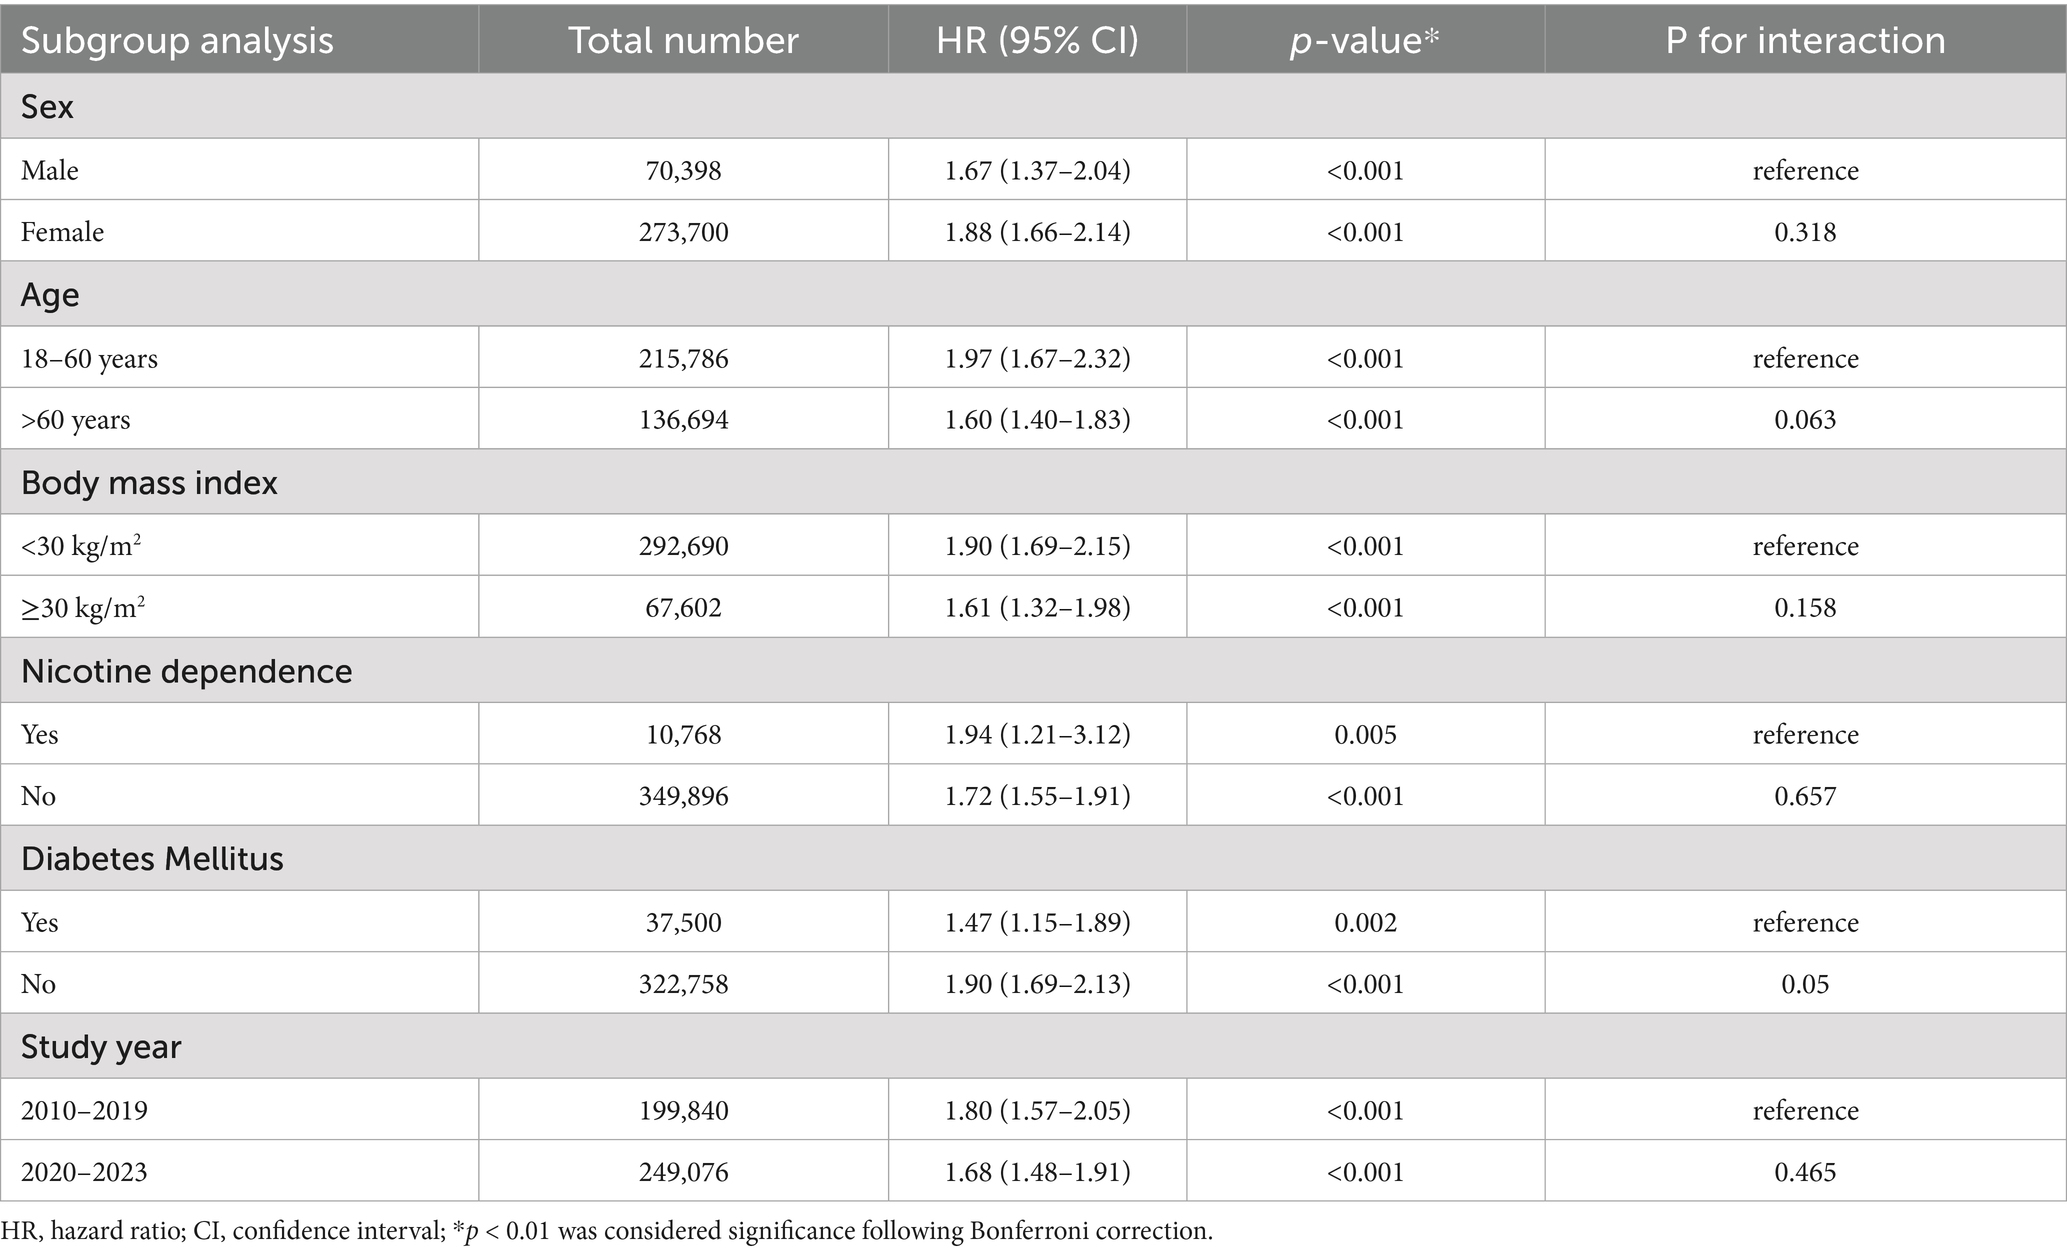
Task: Select the HR (95% CI) header
Action: [x=1037, y=40]
